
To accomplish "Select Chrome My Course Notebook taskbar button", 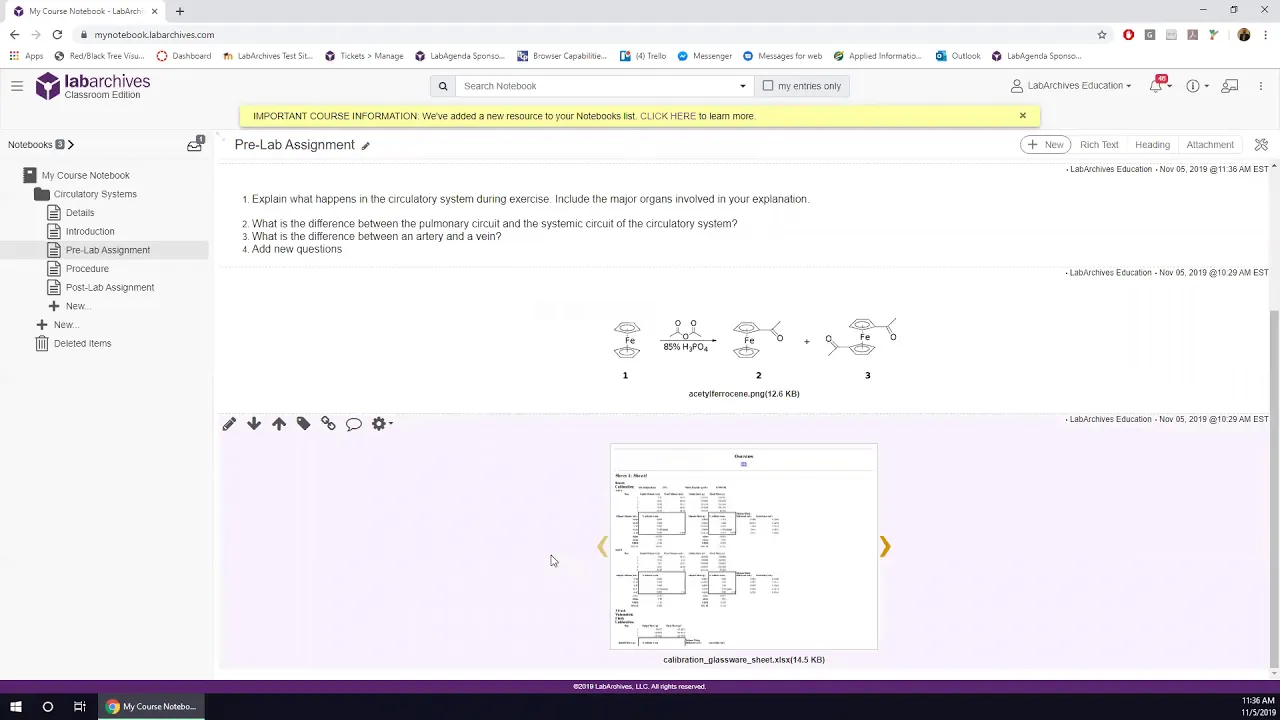I will (x=152, y=707).
